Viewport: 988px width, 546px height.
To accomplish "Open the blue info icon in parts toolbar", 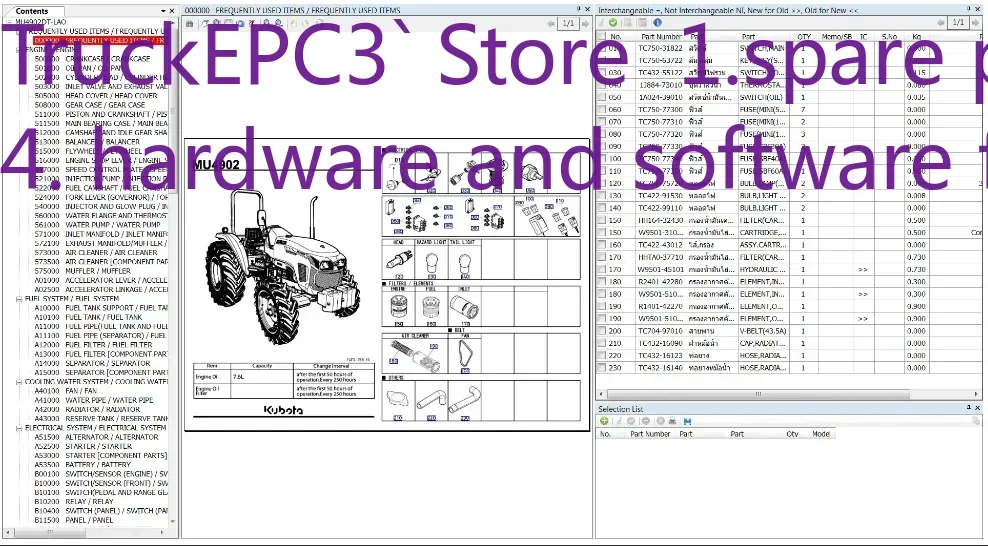I will tap(657, 23).
